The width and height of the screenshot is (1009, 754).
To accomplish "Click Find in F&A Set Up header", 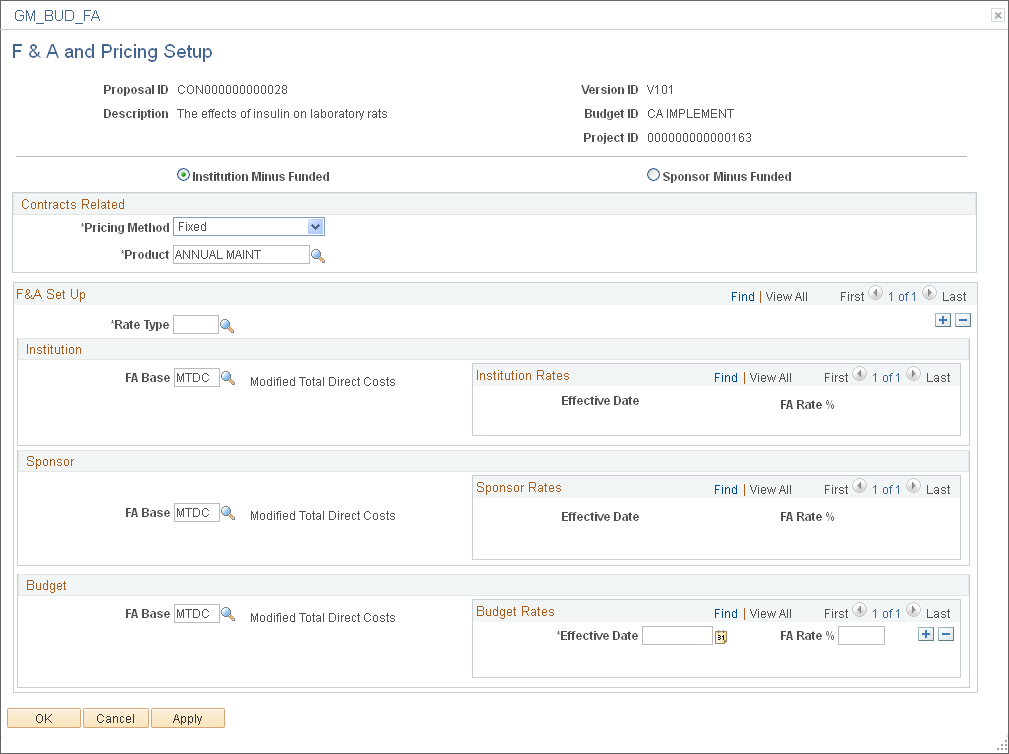I will tap(743, 297).
